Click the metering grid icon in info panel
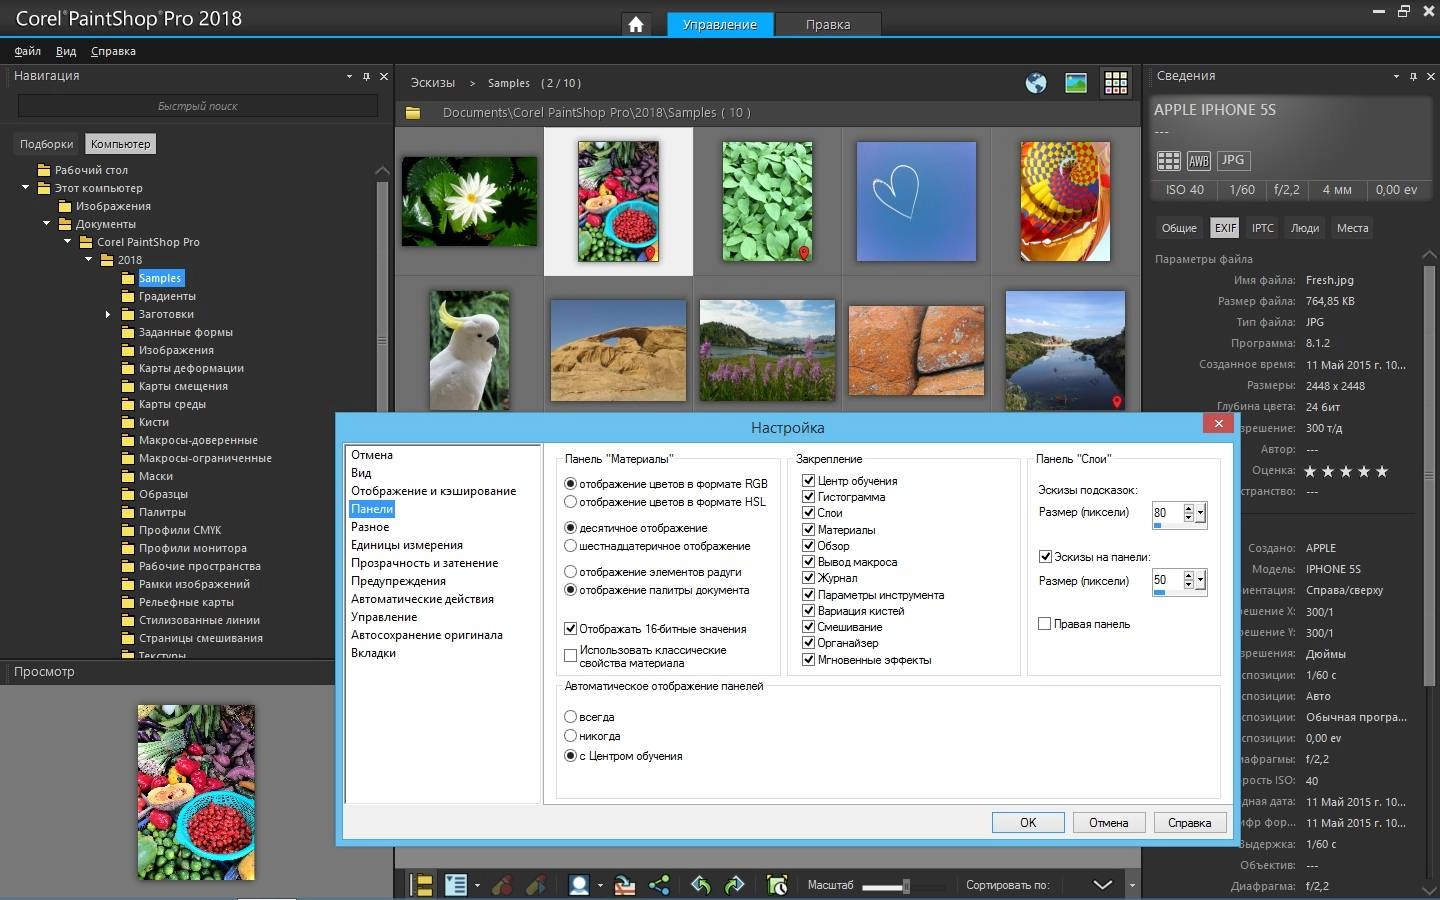Image resolution: width=1440 pixels, height=900 pixels. click(x=1168, y=160)
